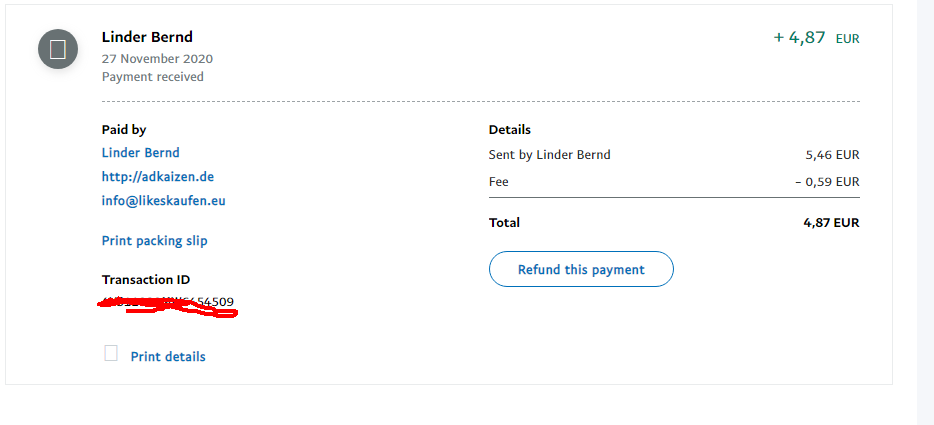
Task: Click the redacted Transaction ID number
Action: (x=168, y=302)
